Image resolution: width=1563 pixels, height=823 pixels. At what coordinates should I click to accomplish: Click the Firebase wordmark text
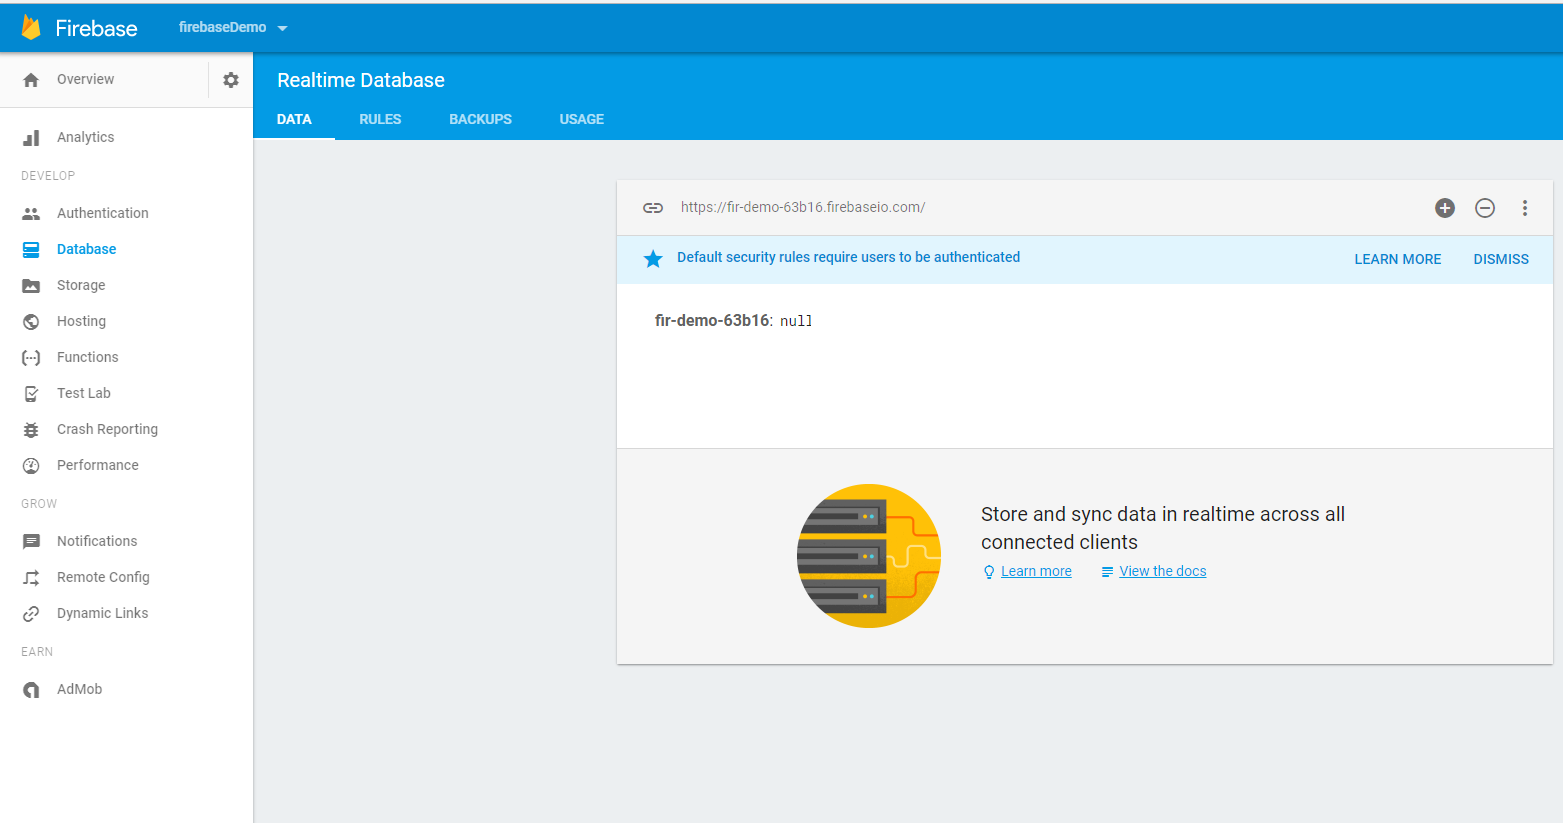(x=96, y=29)
